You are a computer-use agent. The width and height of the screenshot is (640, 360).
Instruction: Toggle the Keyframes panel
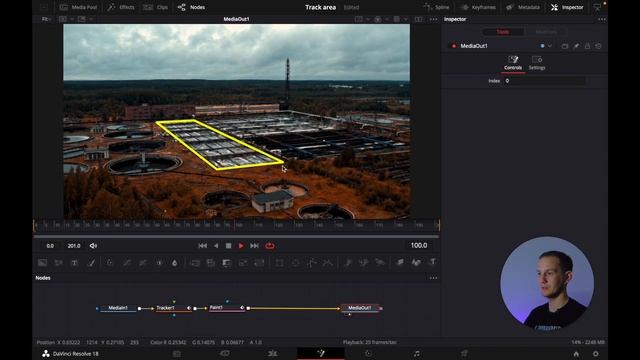tap(478, 7)
